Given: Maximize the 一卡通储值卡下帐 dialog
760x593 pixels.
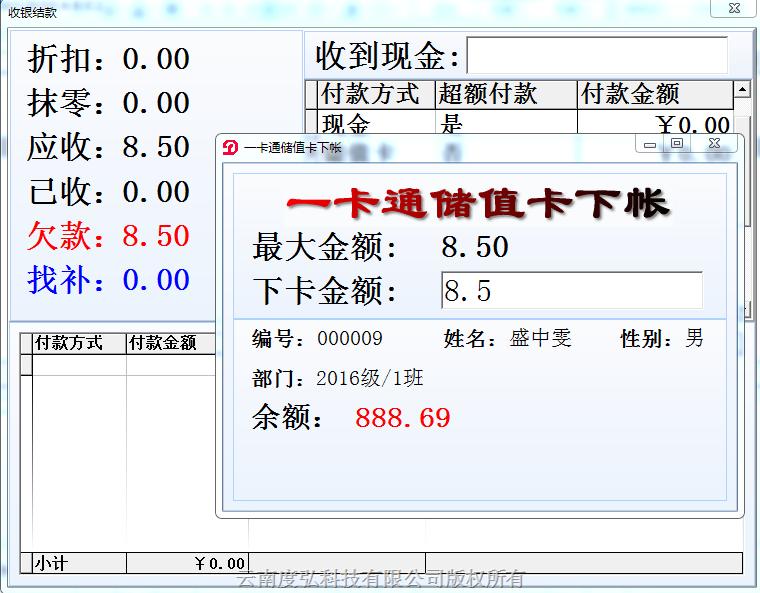Looking at the screenshot, I should pyautogui.click(x=677, y=145).
